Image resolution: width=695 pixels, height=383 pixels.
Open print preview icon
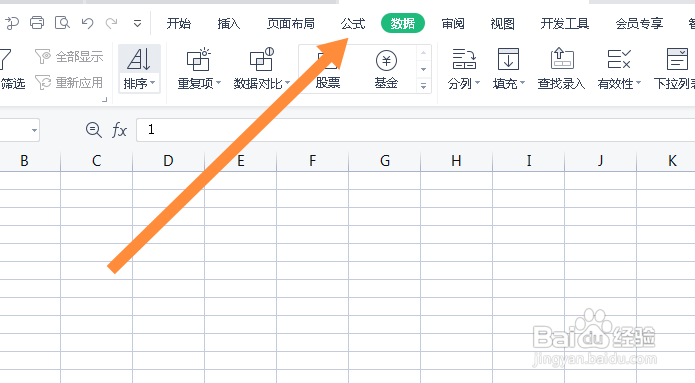62,22
